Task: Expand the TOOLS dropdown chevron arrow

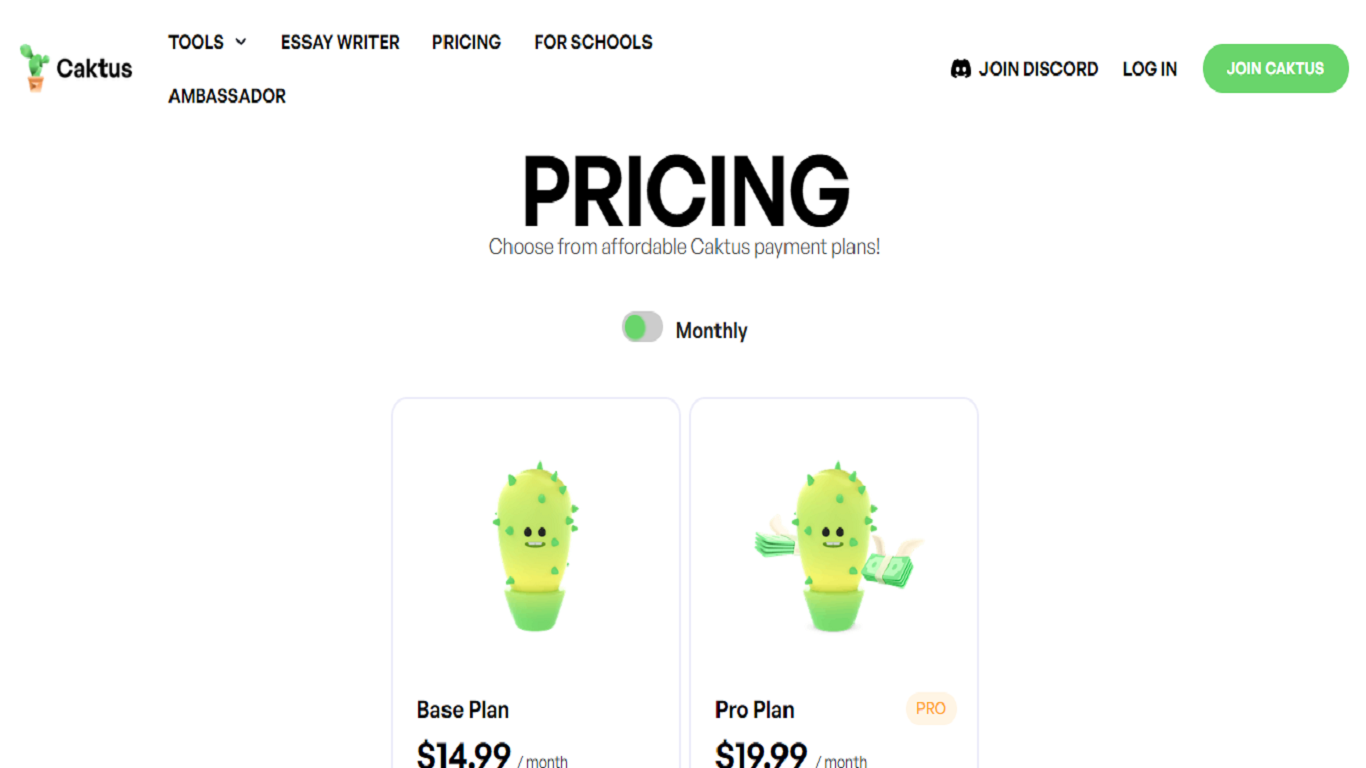Action: pyautogui.click(x=241, y=42)
